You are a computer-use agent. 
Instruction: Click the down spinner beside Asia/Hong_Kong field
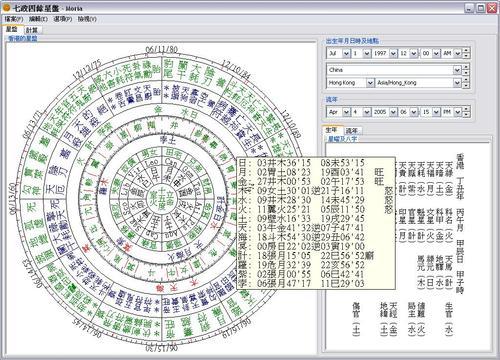tap(466, 85)
